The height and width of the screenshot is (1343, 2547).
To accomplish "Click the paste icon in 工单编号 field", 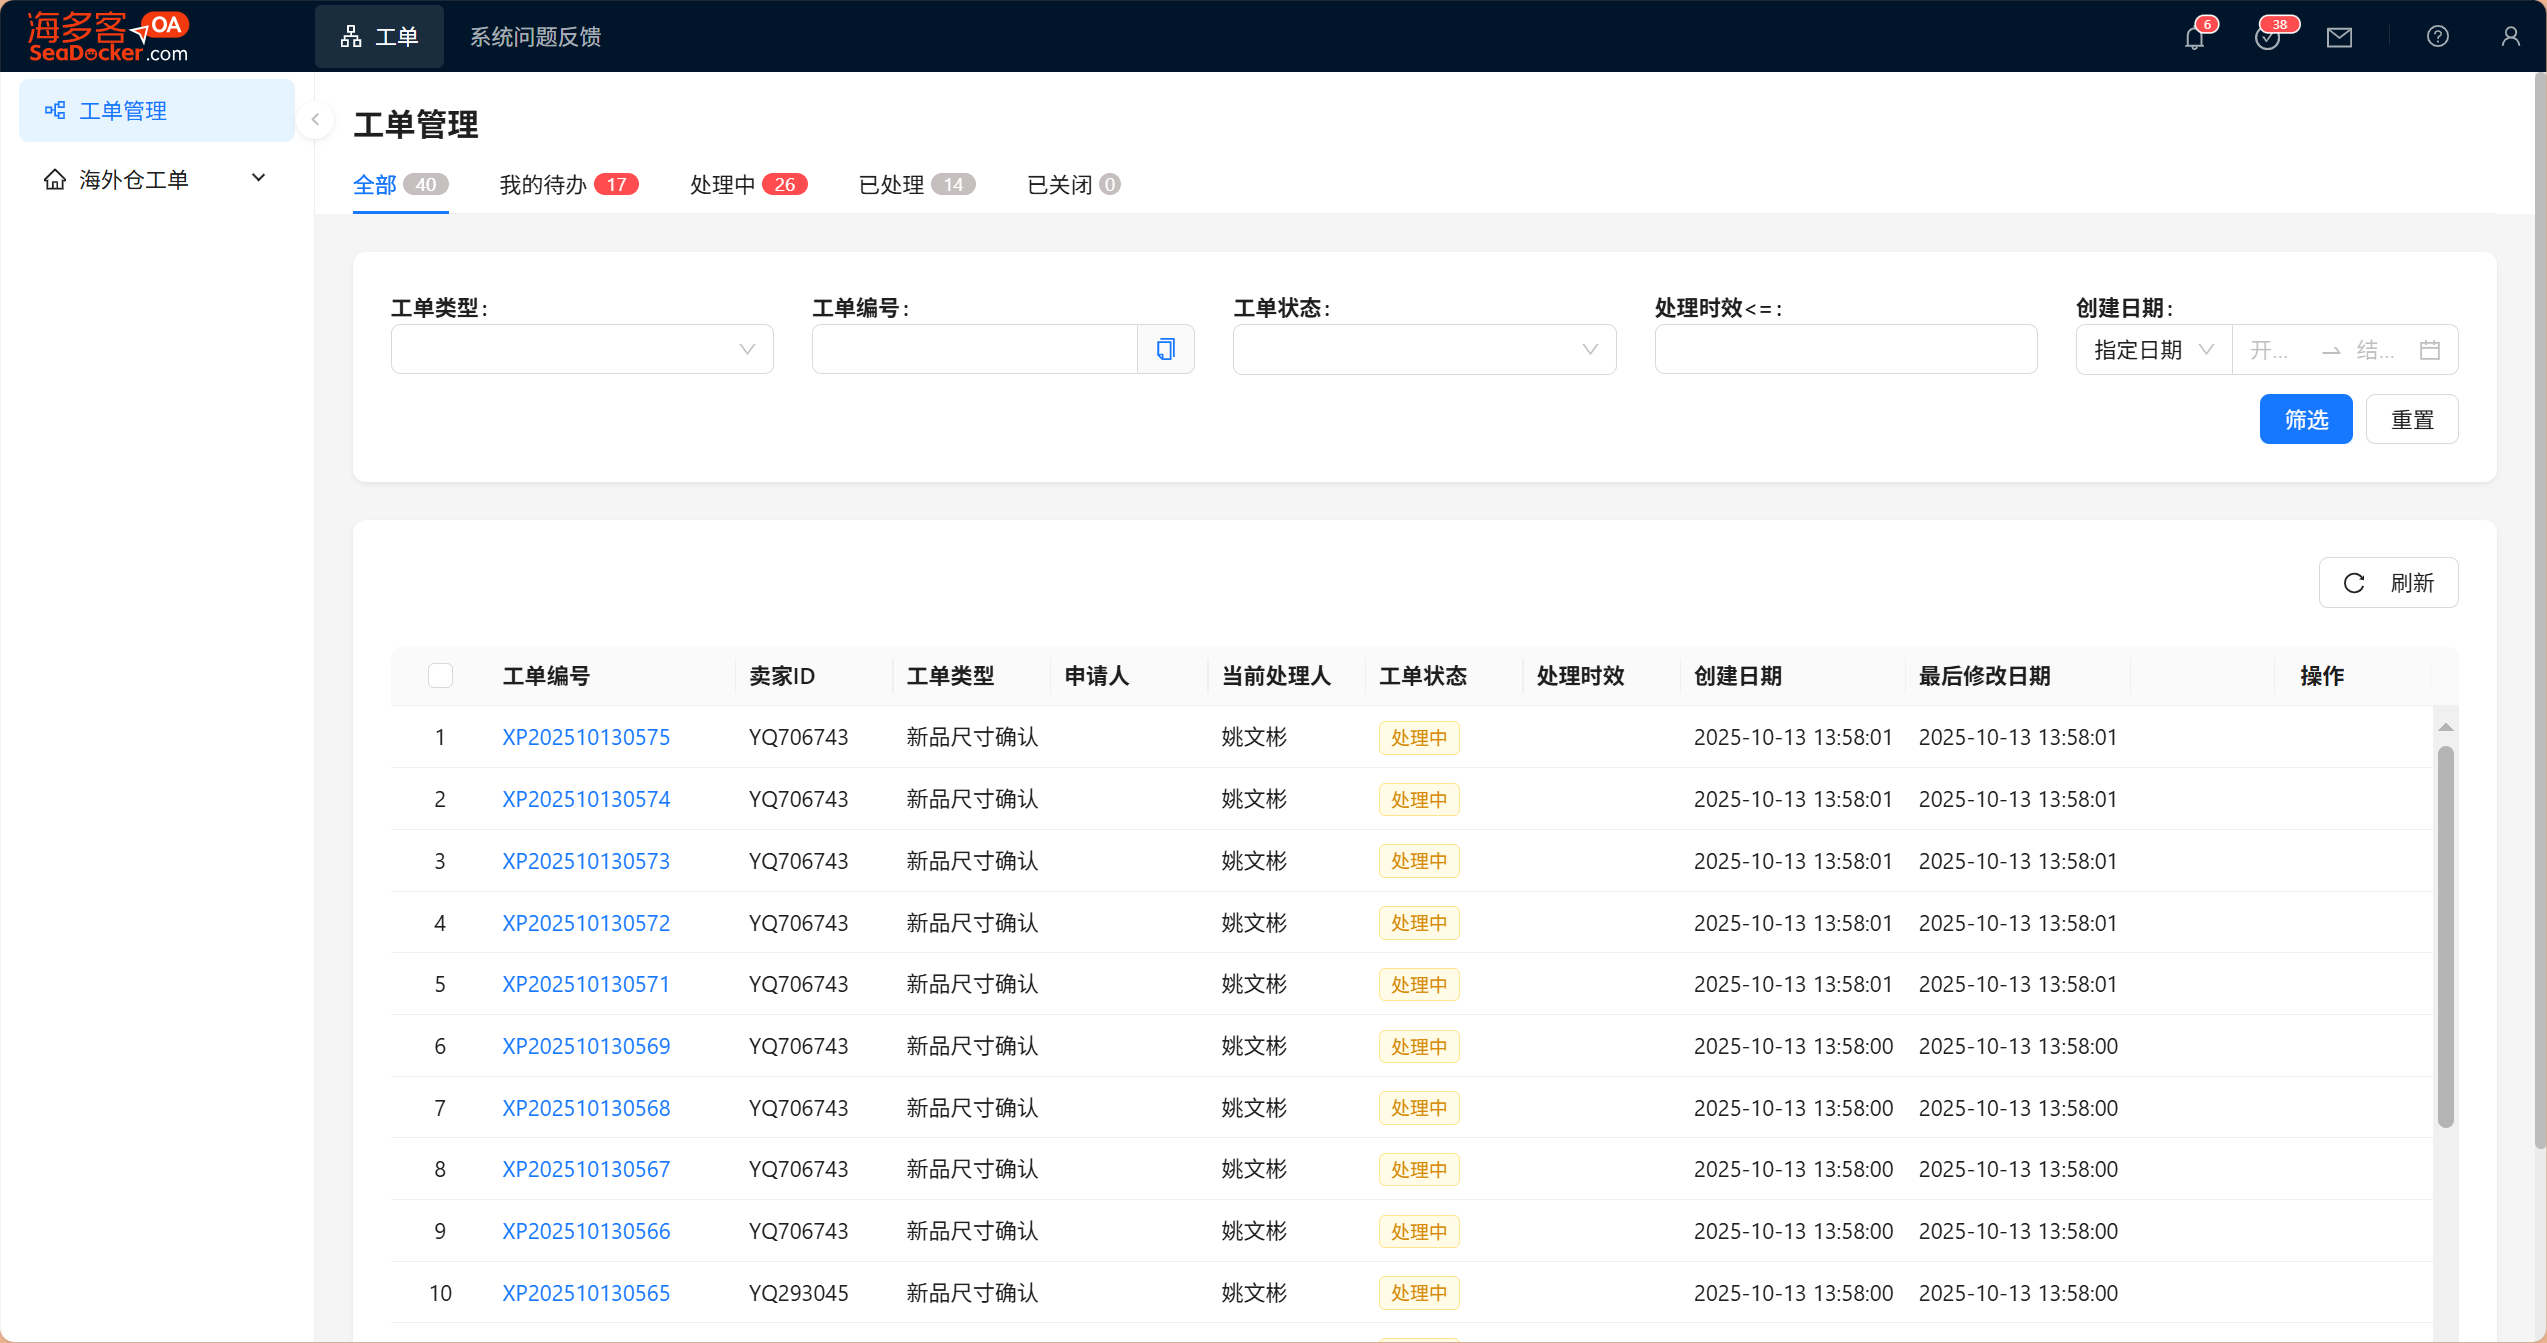I will click(x=1165, y=349).
